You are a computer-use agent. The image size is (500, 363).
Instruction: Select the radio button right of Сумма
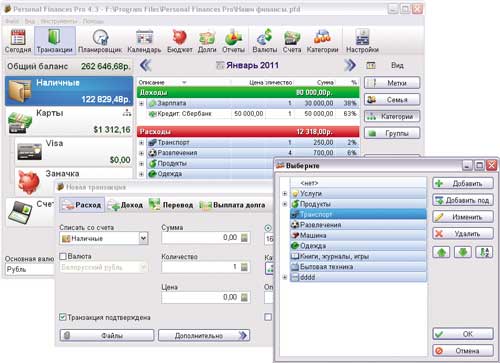(268, 228)
